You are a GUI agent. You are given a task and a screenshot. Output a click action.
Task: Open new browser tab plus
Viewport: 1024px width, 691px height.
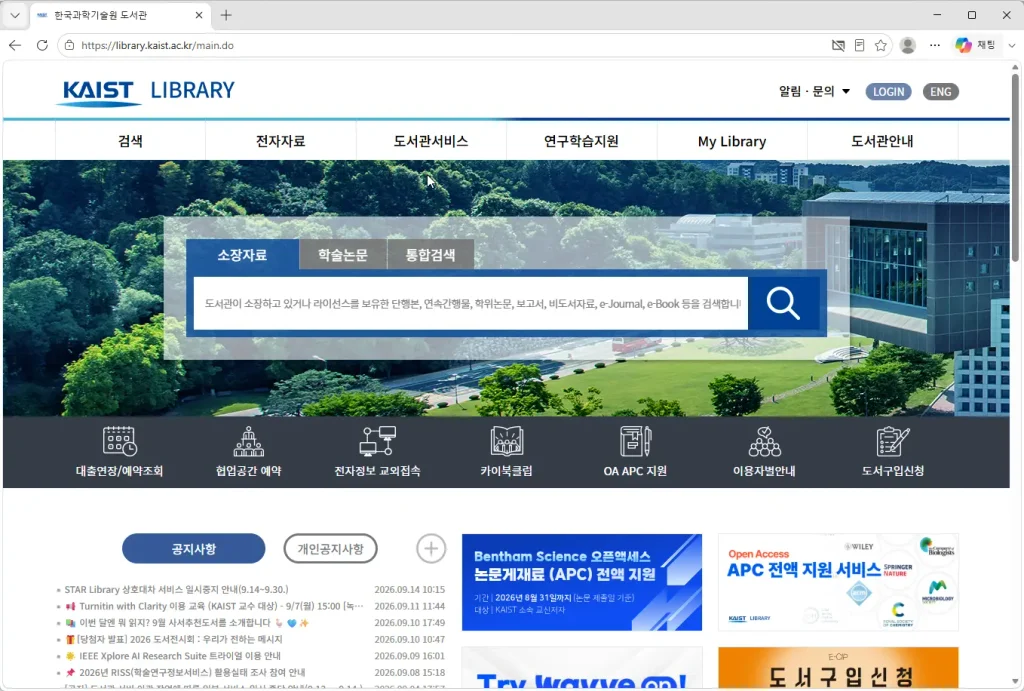[x=226, y=15]
